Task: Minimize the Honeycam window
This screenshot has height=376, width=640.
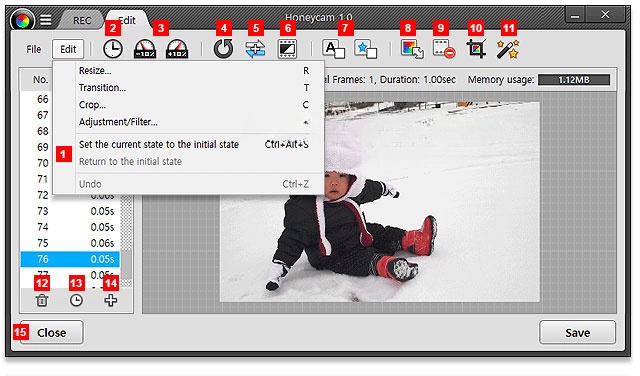Action: (x=575, y=16)
